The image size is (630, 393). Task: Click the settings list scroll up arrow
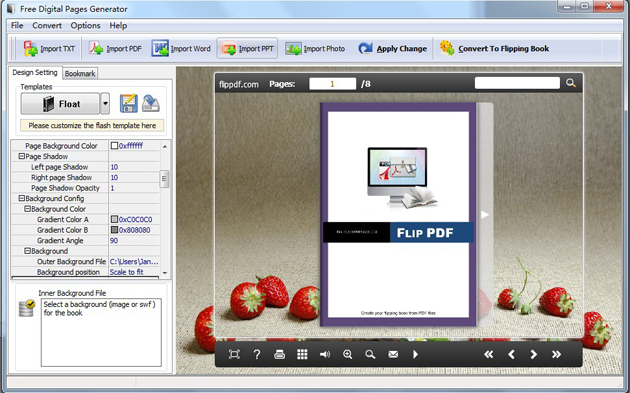[165, 146]
